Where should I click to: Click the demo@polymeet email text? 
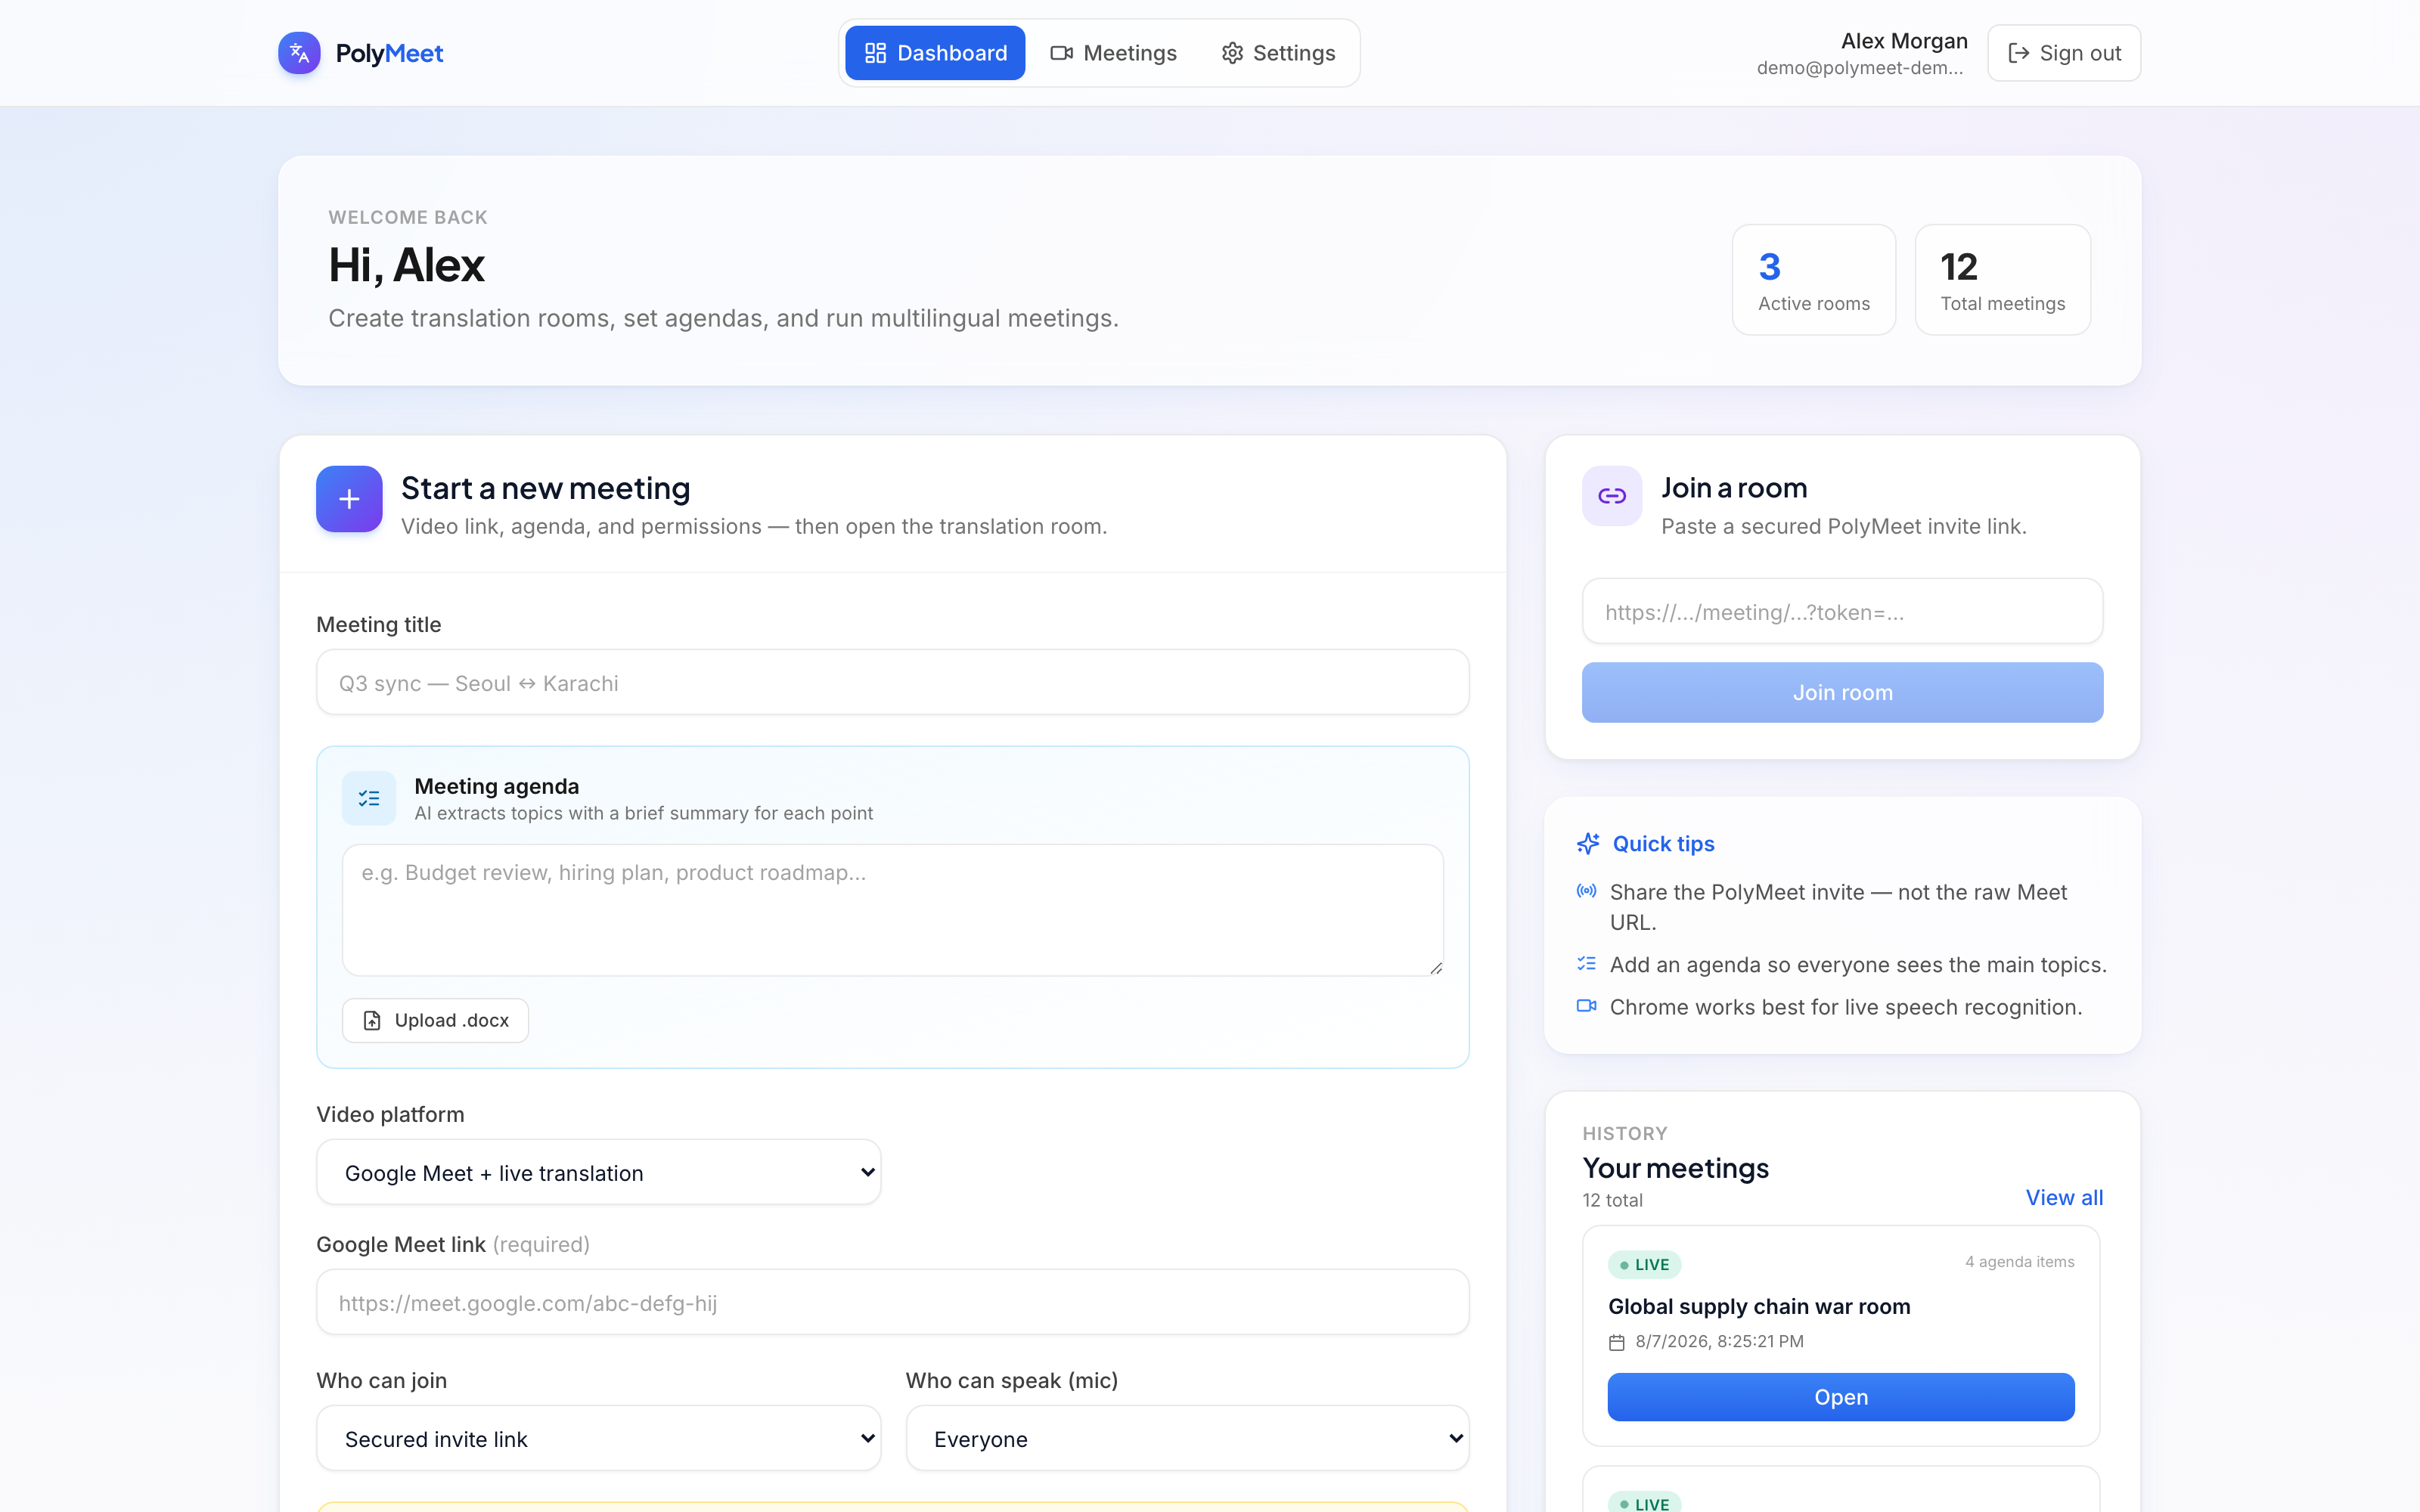[1860, 68]
